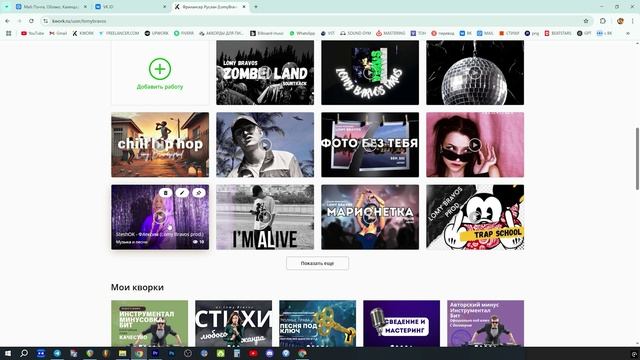Pin the hovered purple portfolio work
Viewport: 640px width, 360px height.
tap(199, 193)
